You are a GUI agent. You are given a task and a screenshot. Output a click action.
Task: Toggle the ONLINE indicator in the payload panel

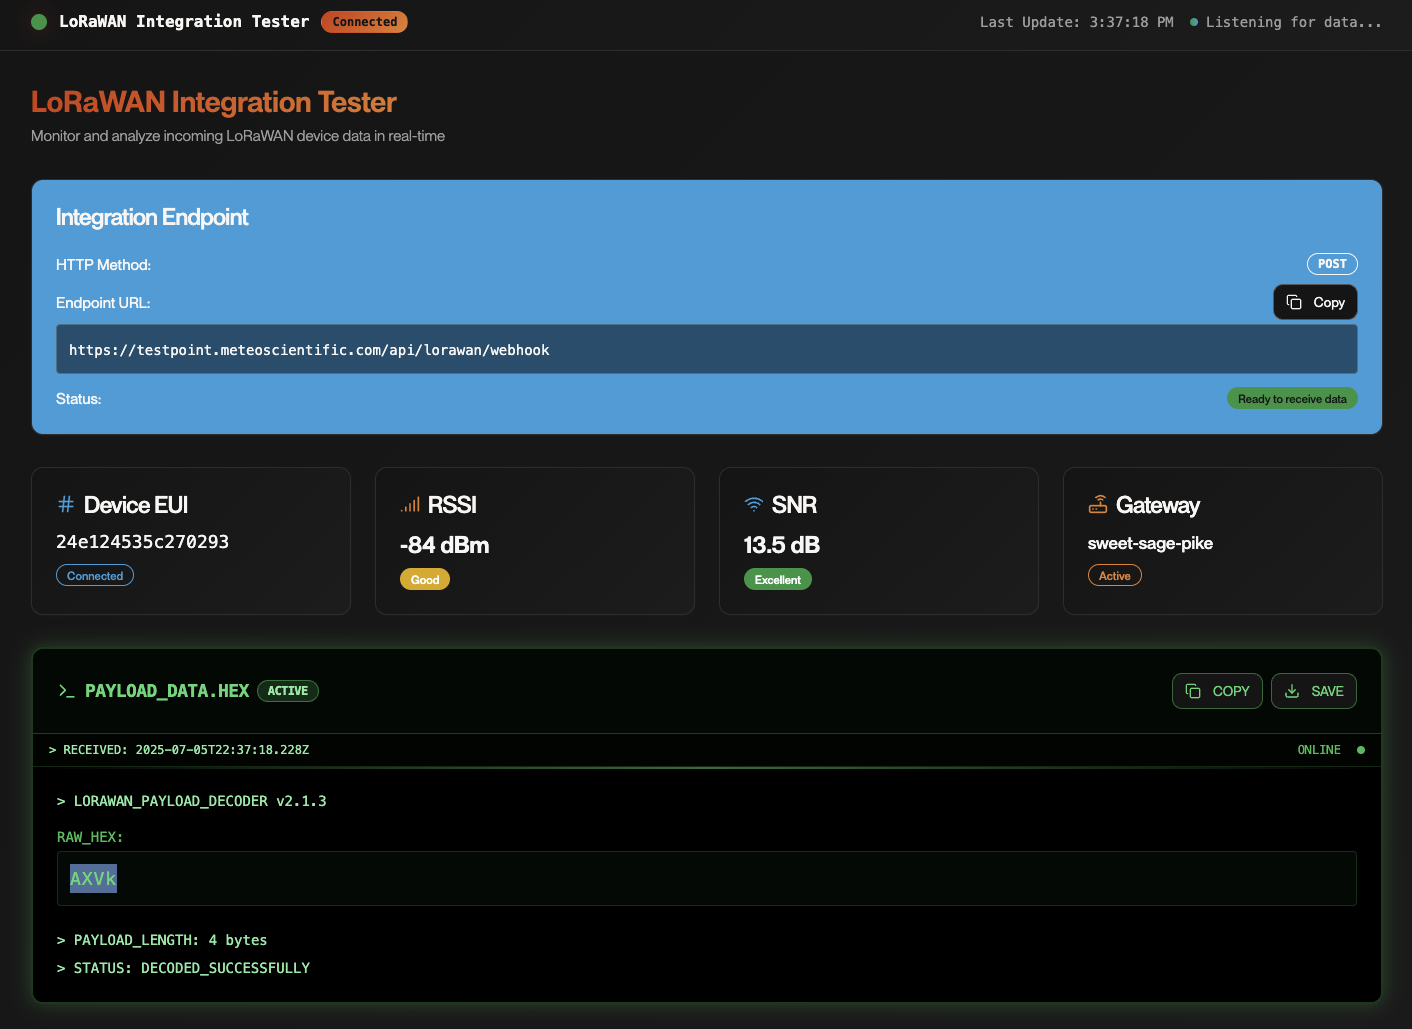tap(1333, 749)
